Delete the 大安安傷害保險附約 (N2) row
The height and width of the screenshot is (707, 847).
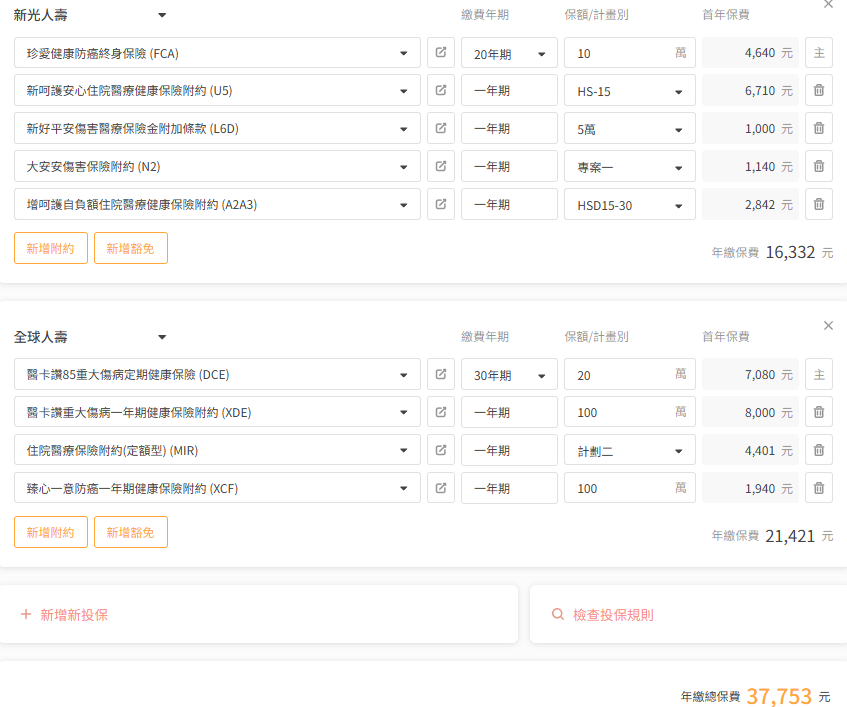pyautogui.click(x=819, y=166)
